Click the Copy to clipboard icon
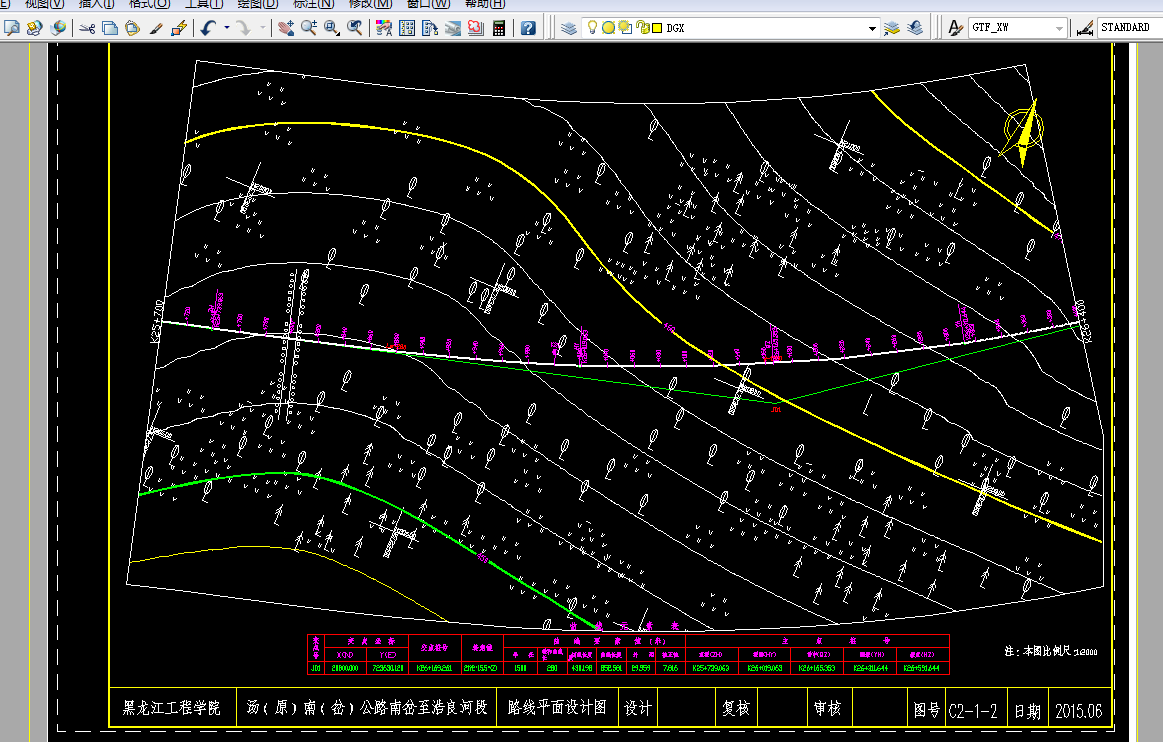Screen dimensions: 1163x742 [x=110, y=28]
